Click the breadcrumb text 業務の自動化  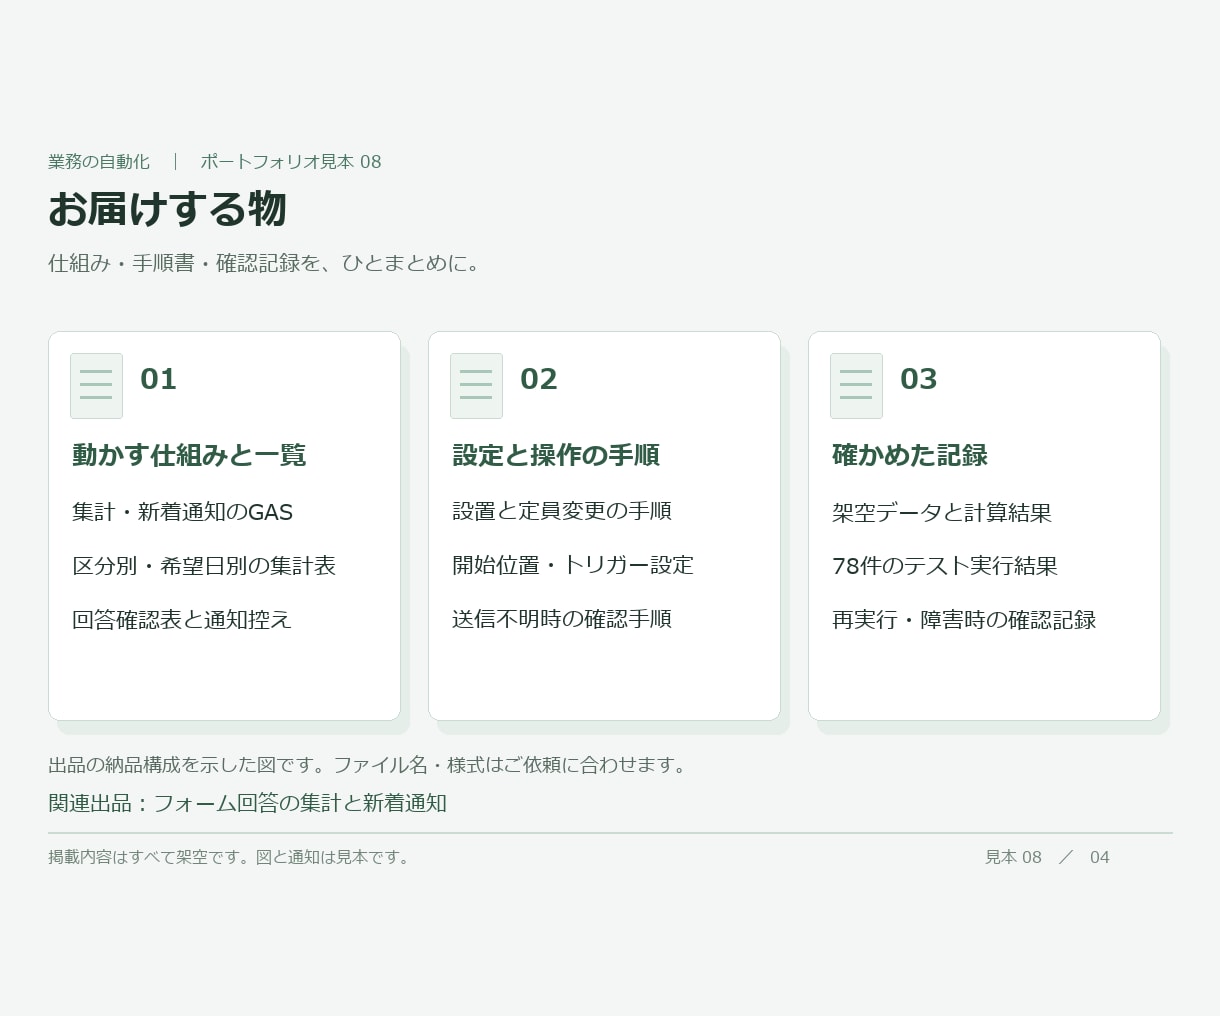[99, 162]
